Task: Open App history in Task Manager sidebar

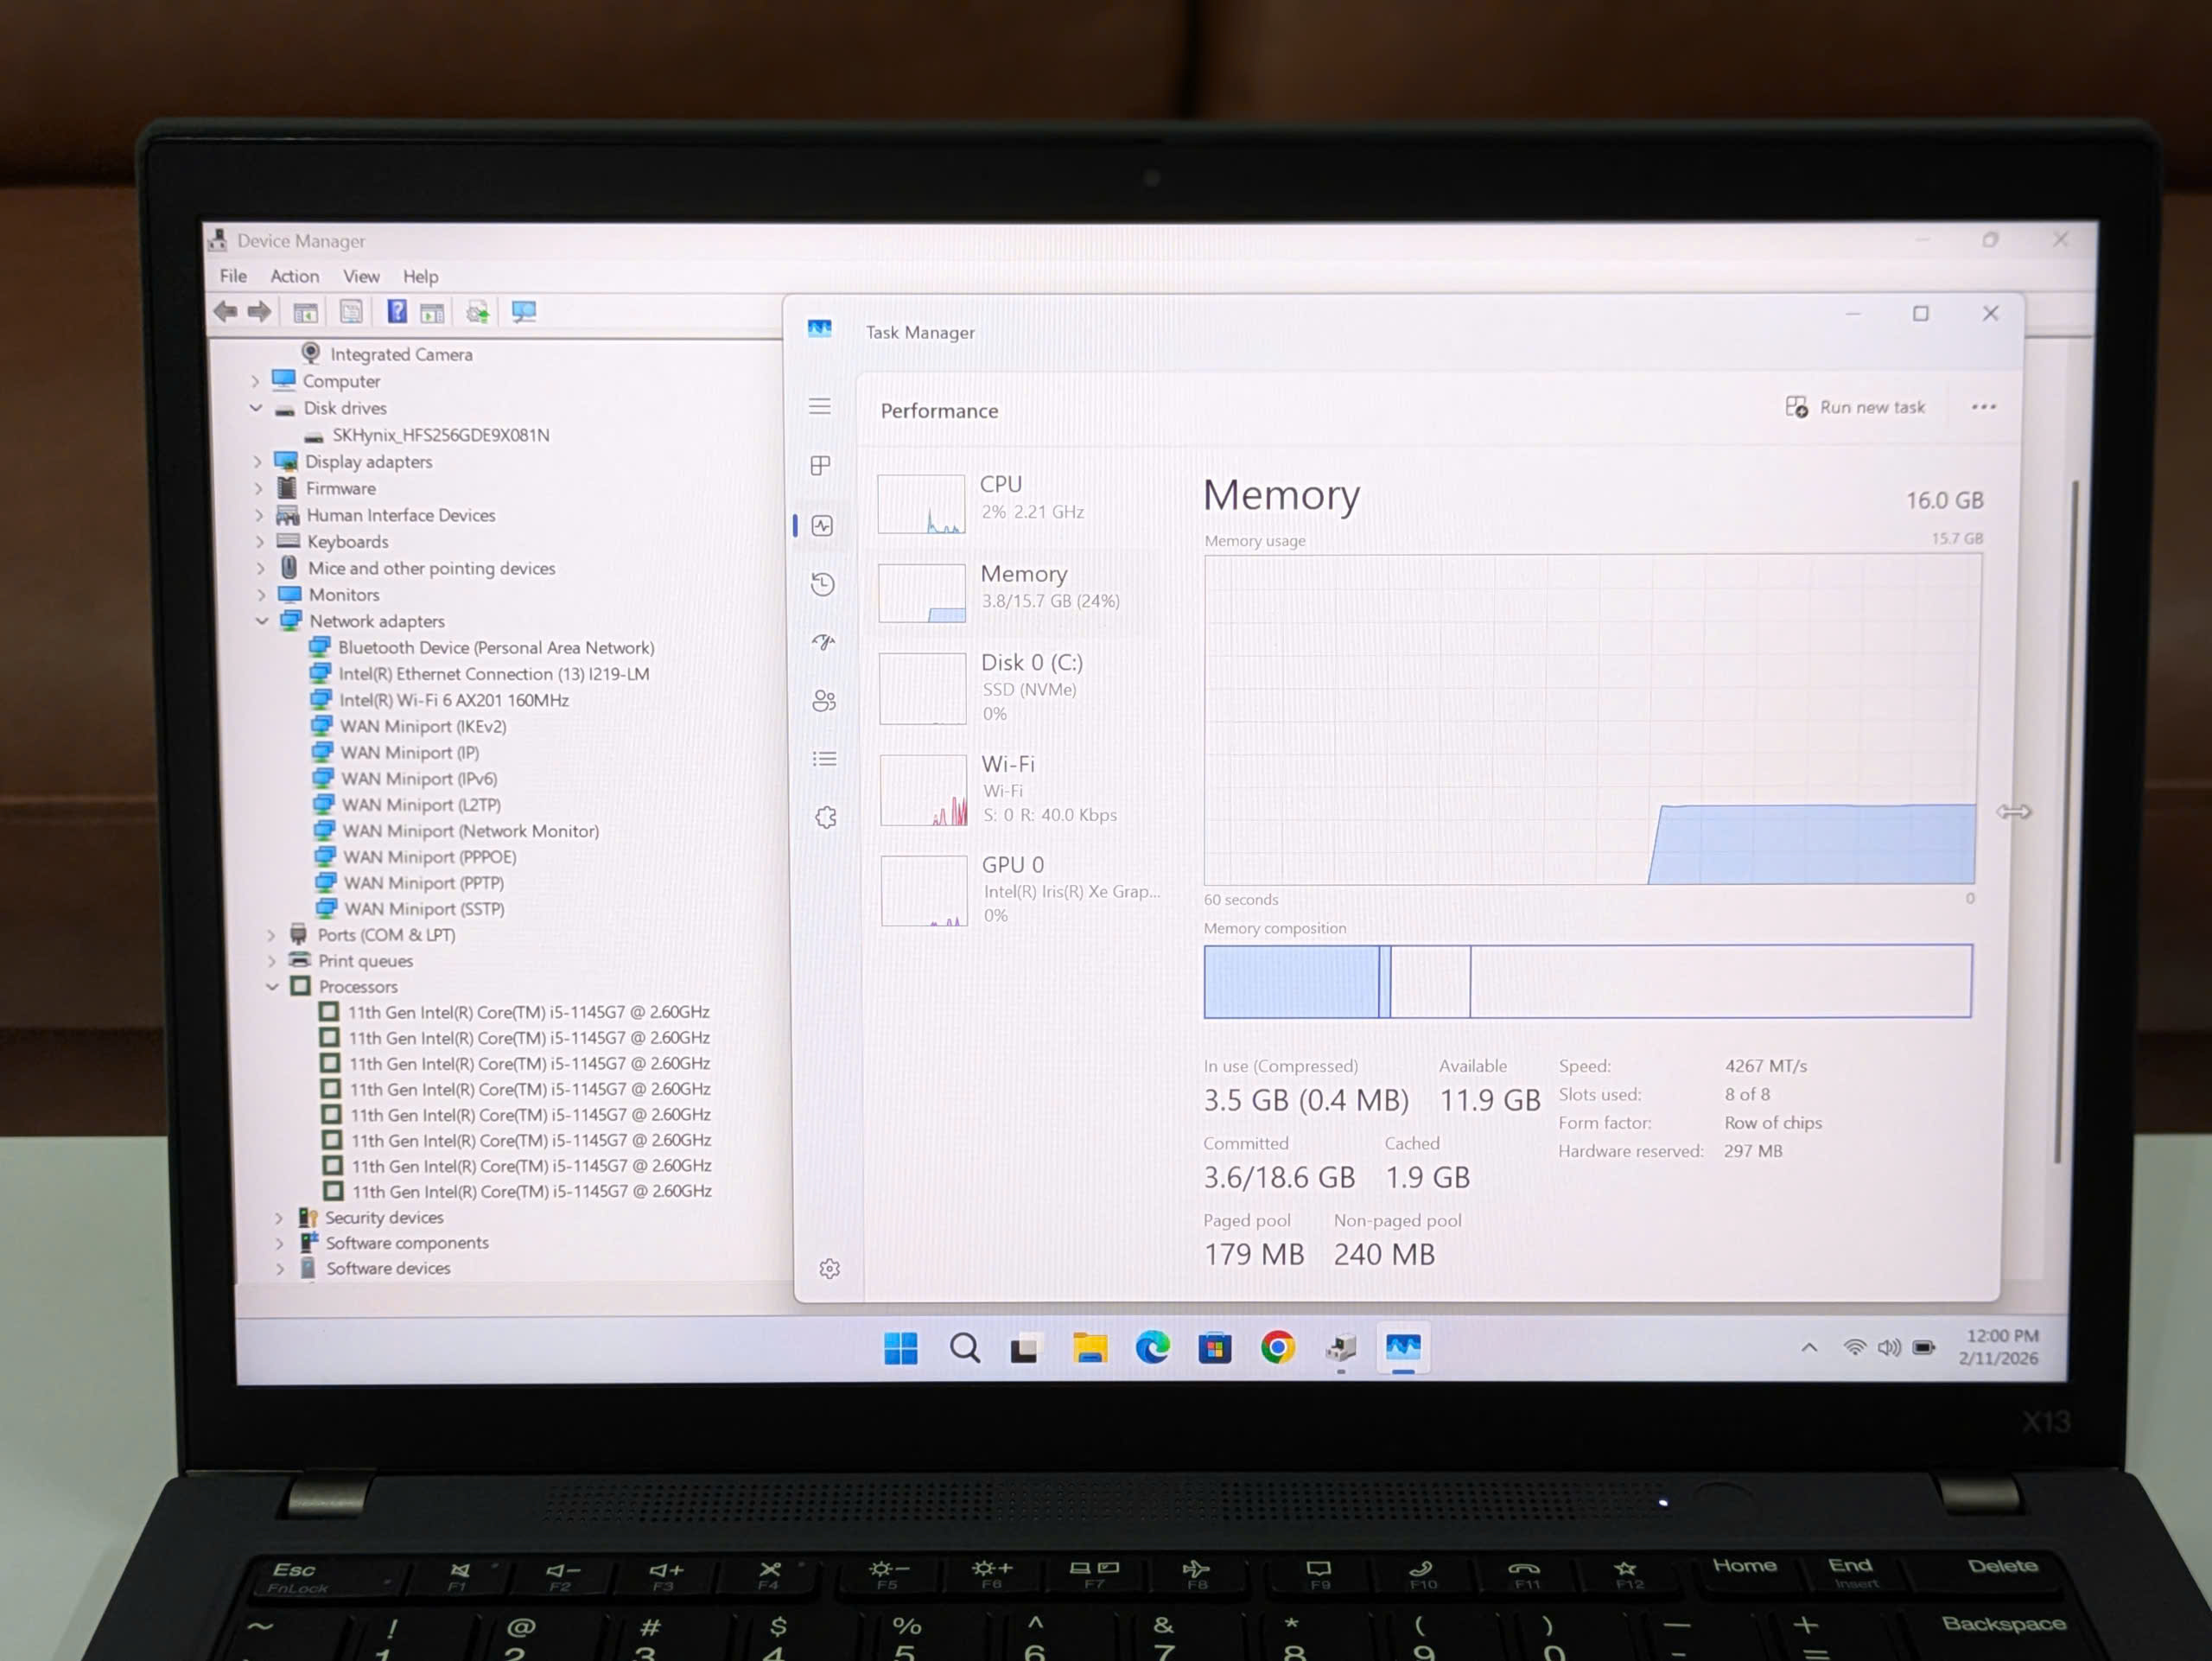Action: coord(822,584)
